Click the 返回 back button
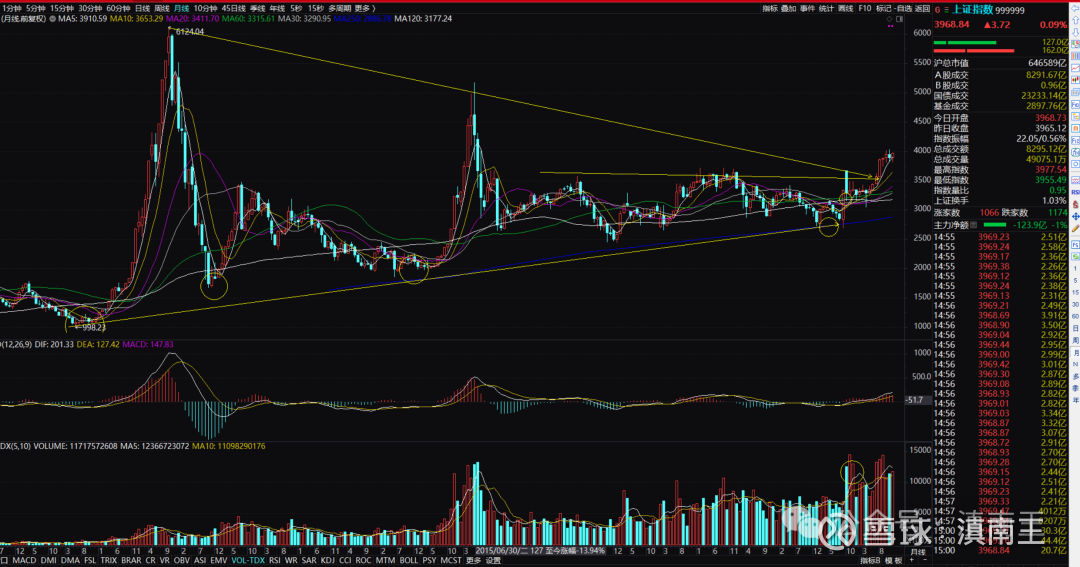Image resolution: width=1080 pixels, height=567 pixels. click(x=922, y=8)
